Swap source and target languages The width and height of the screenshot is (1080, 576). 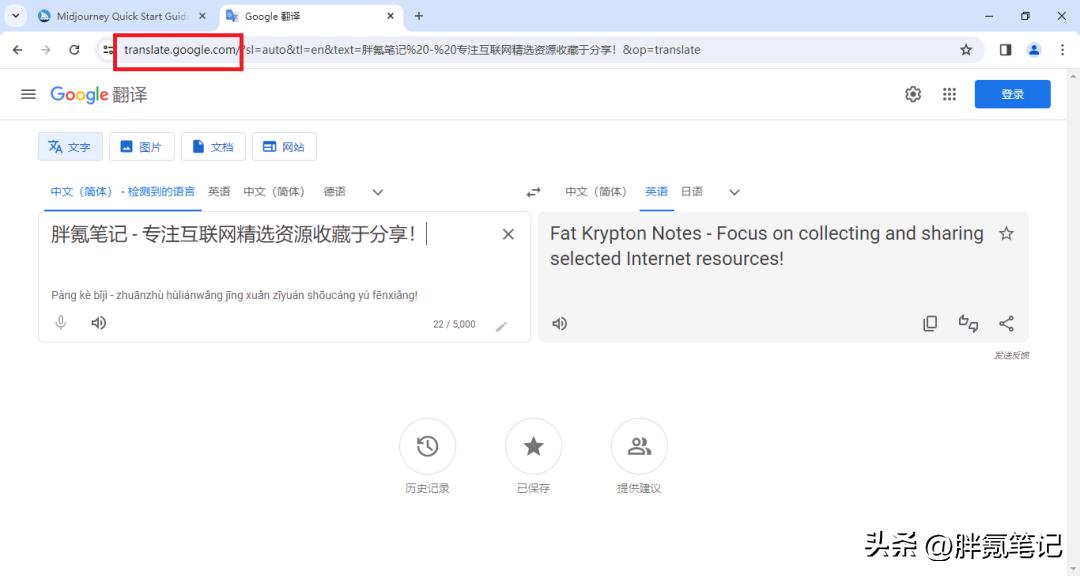point(533,191)
